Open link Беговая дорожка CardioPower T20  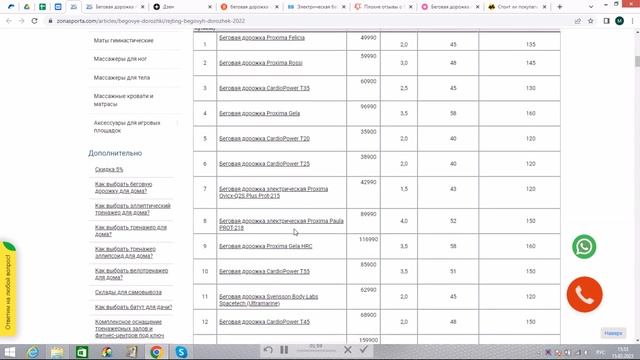tap(264, 139)
